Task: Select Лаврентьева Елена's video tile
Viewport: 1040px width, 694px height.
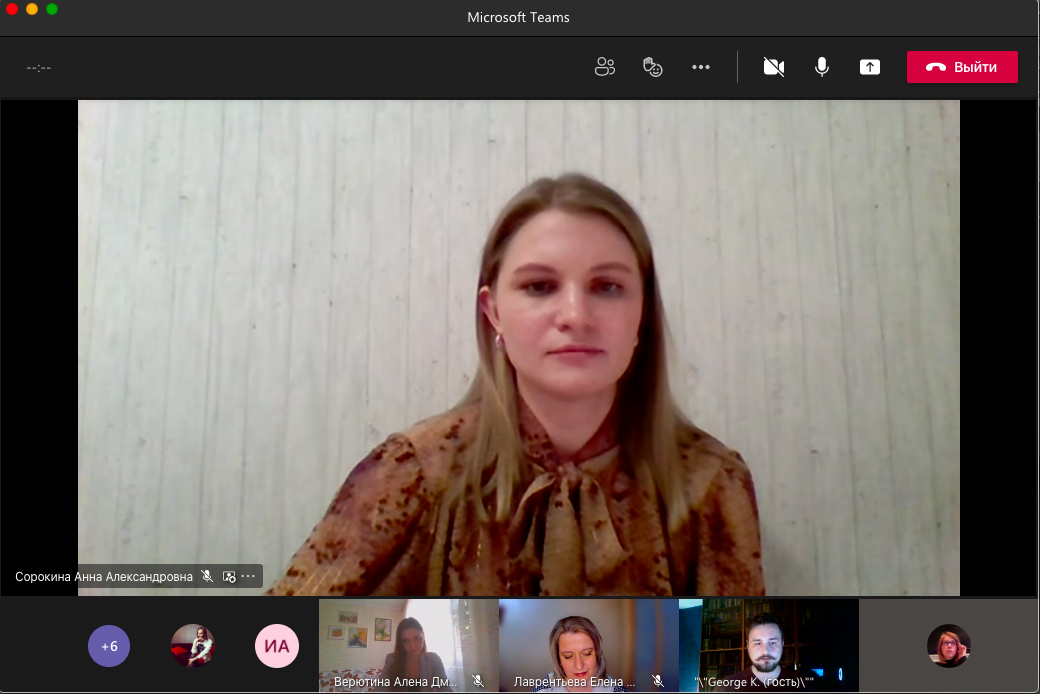Action: coord(588,640)
